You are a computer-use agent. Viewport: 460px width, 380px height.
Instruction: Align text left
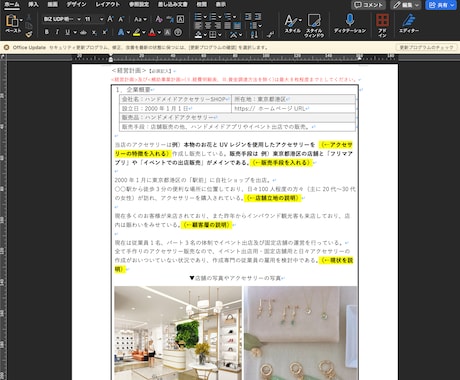[198, 26]
